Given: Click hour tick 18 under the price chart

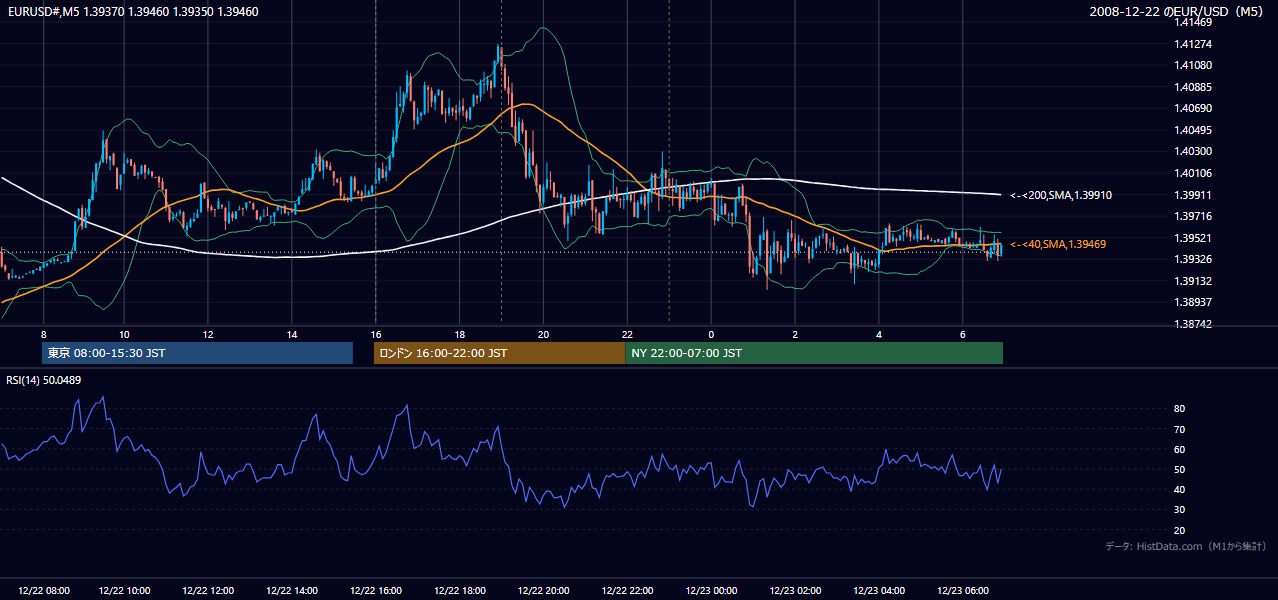Looking at the screenshot, I should pyautogui.click(x=459, y=334).
